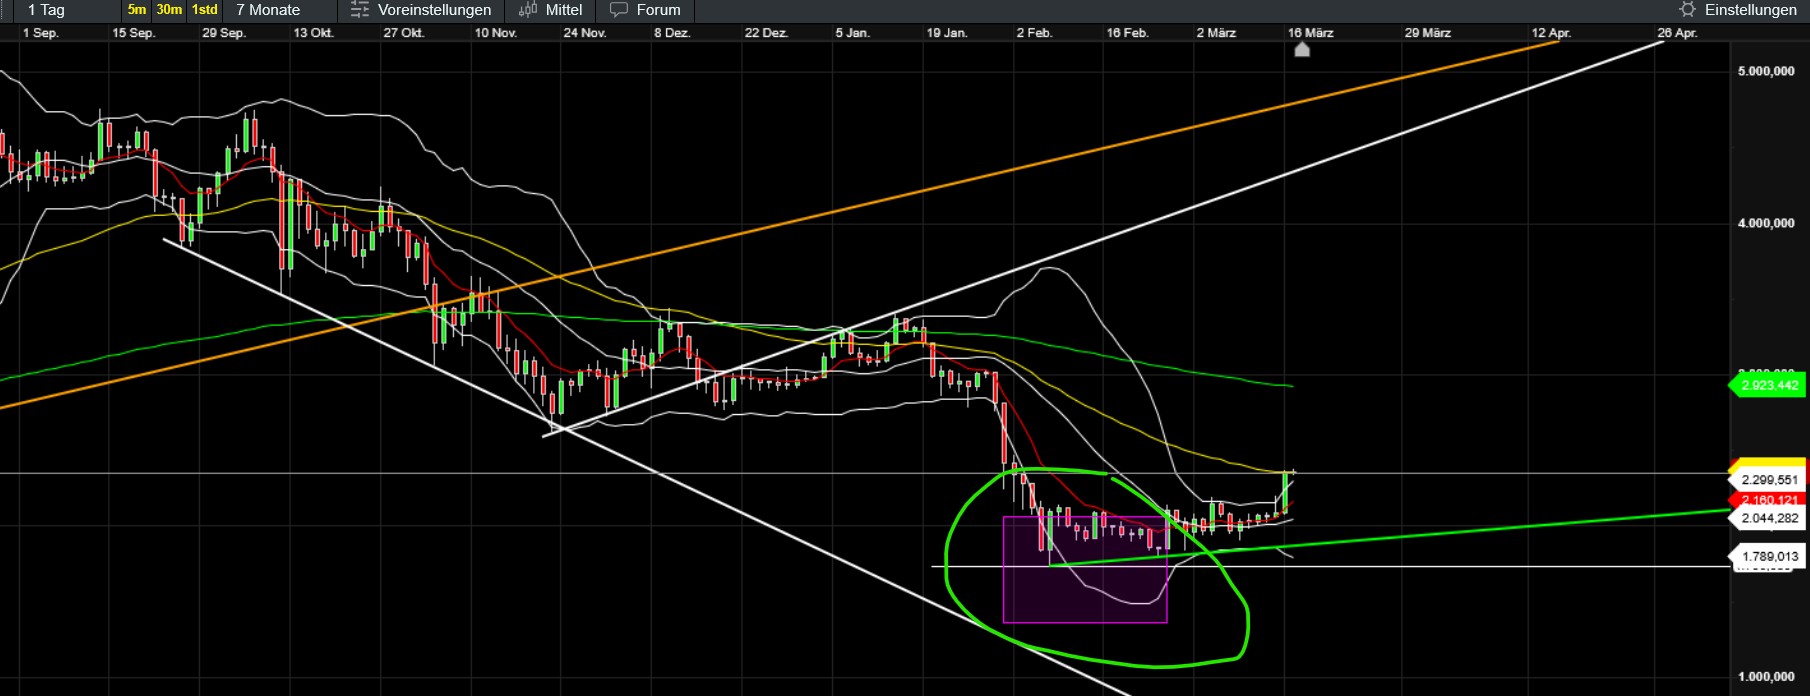Select the red 2.160,121 price tag
Screen dimensions: 1810x696
(x=1768, y=499)
